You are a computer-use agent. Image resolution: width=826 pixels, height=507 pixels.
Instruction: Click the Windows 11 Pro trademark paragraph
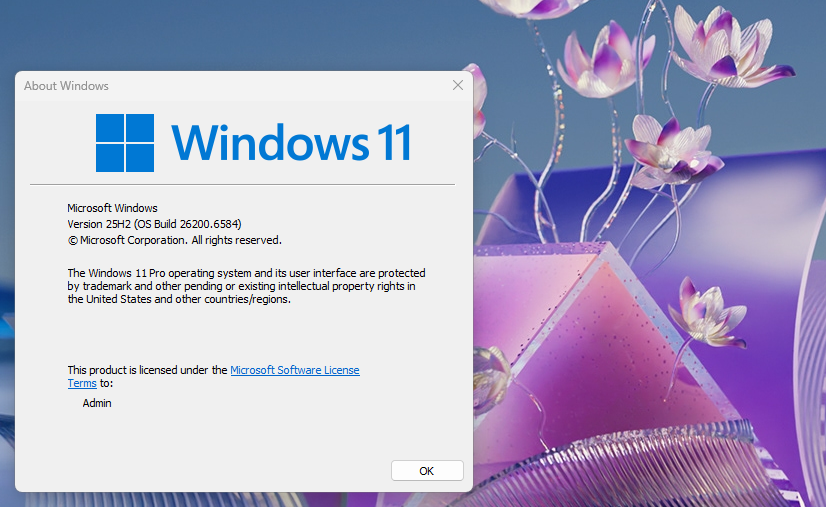coord(246,286)
